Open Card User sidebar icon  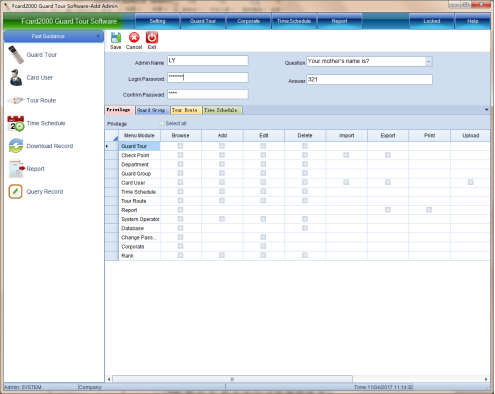(x=16, y=77)
